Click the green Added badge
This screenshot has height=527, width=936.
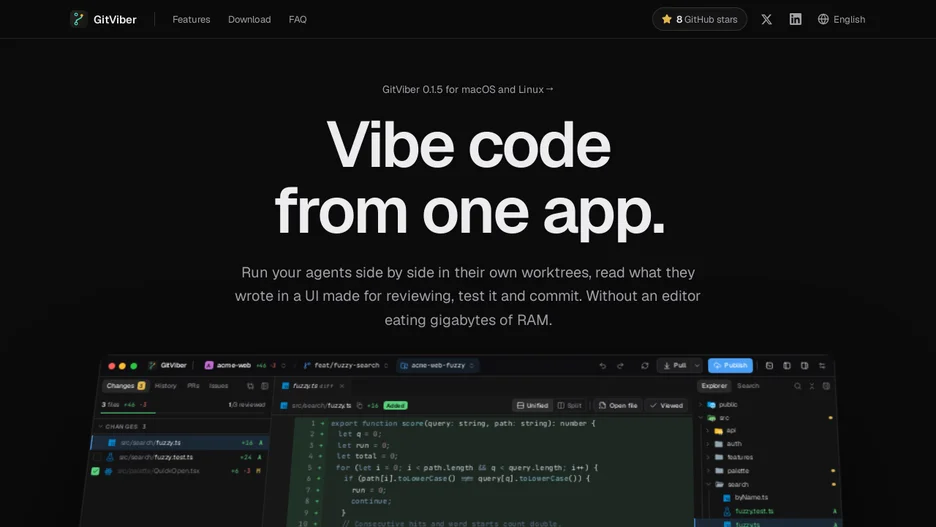pyautogui.click(x=395, y=405)
